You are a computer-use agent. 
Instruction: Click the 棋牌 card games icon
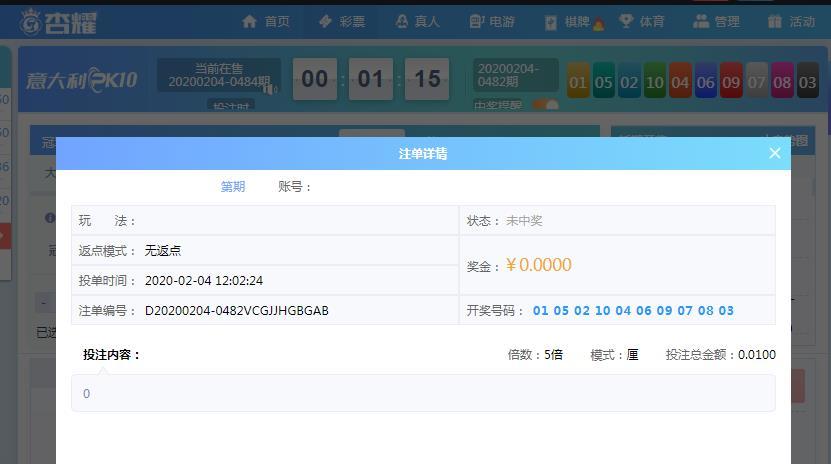(551, 22)
